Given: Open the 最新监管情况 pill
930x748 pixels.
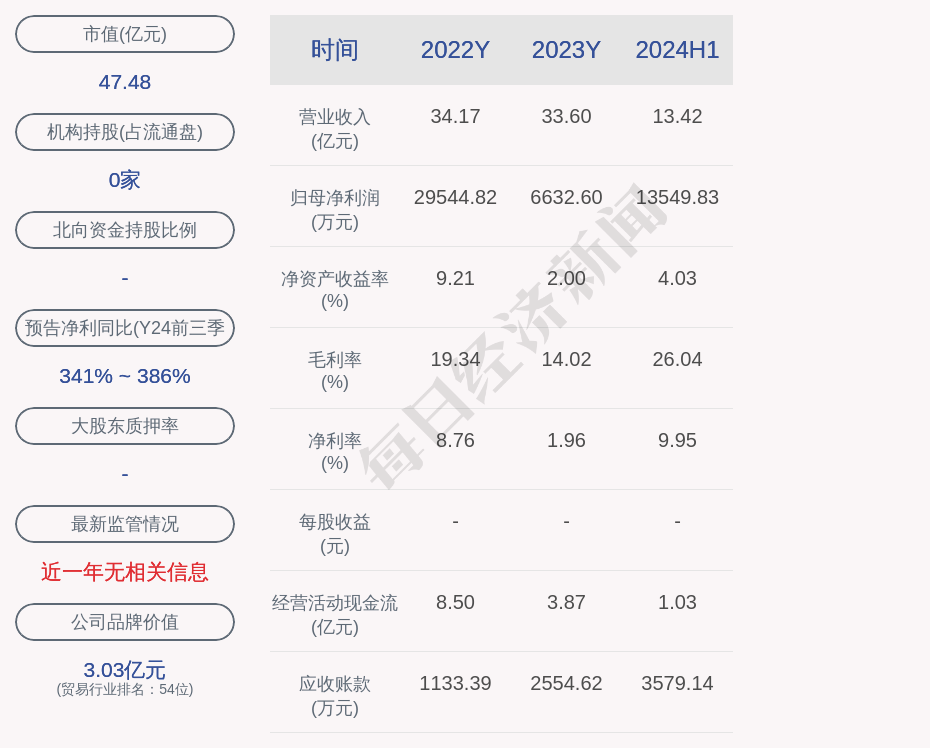Looking at the screenshot, I should [125, 524].
